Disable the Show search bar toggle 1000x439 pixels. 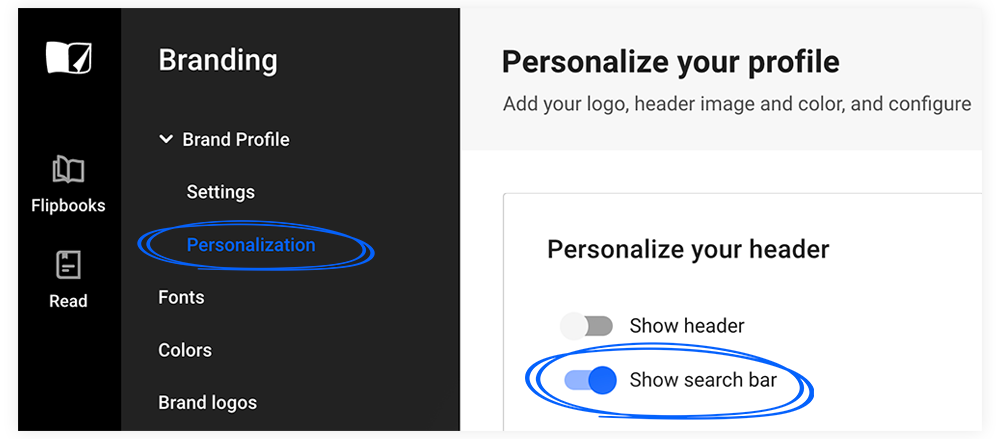[590, 381]
